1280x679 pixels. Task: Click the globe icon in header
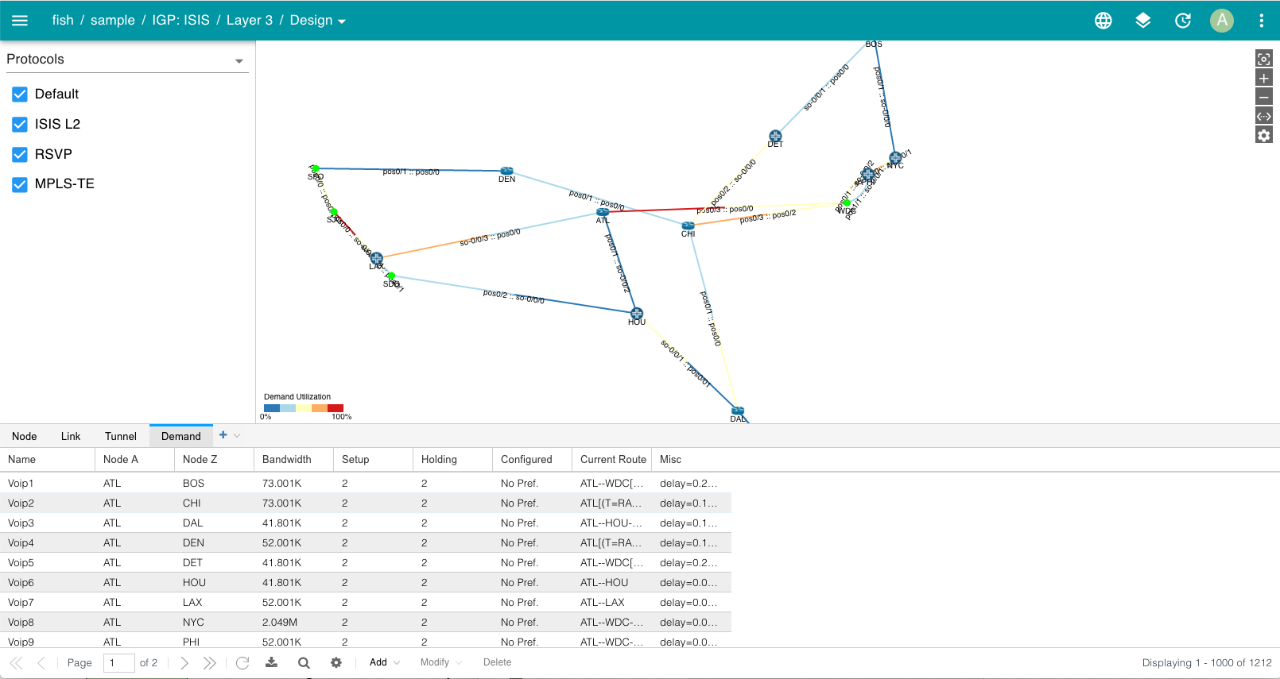[1103, 20]
